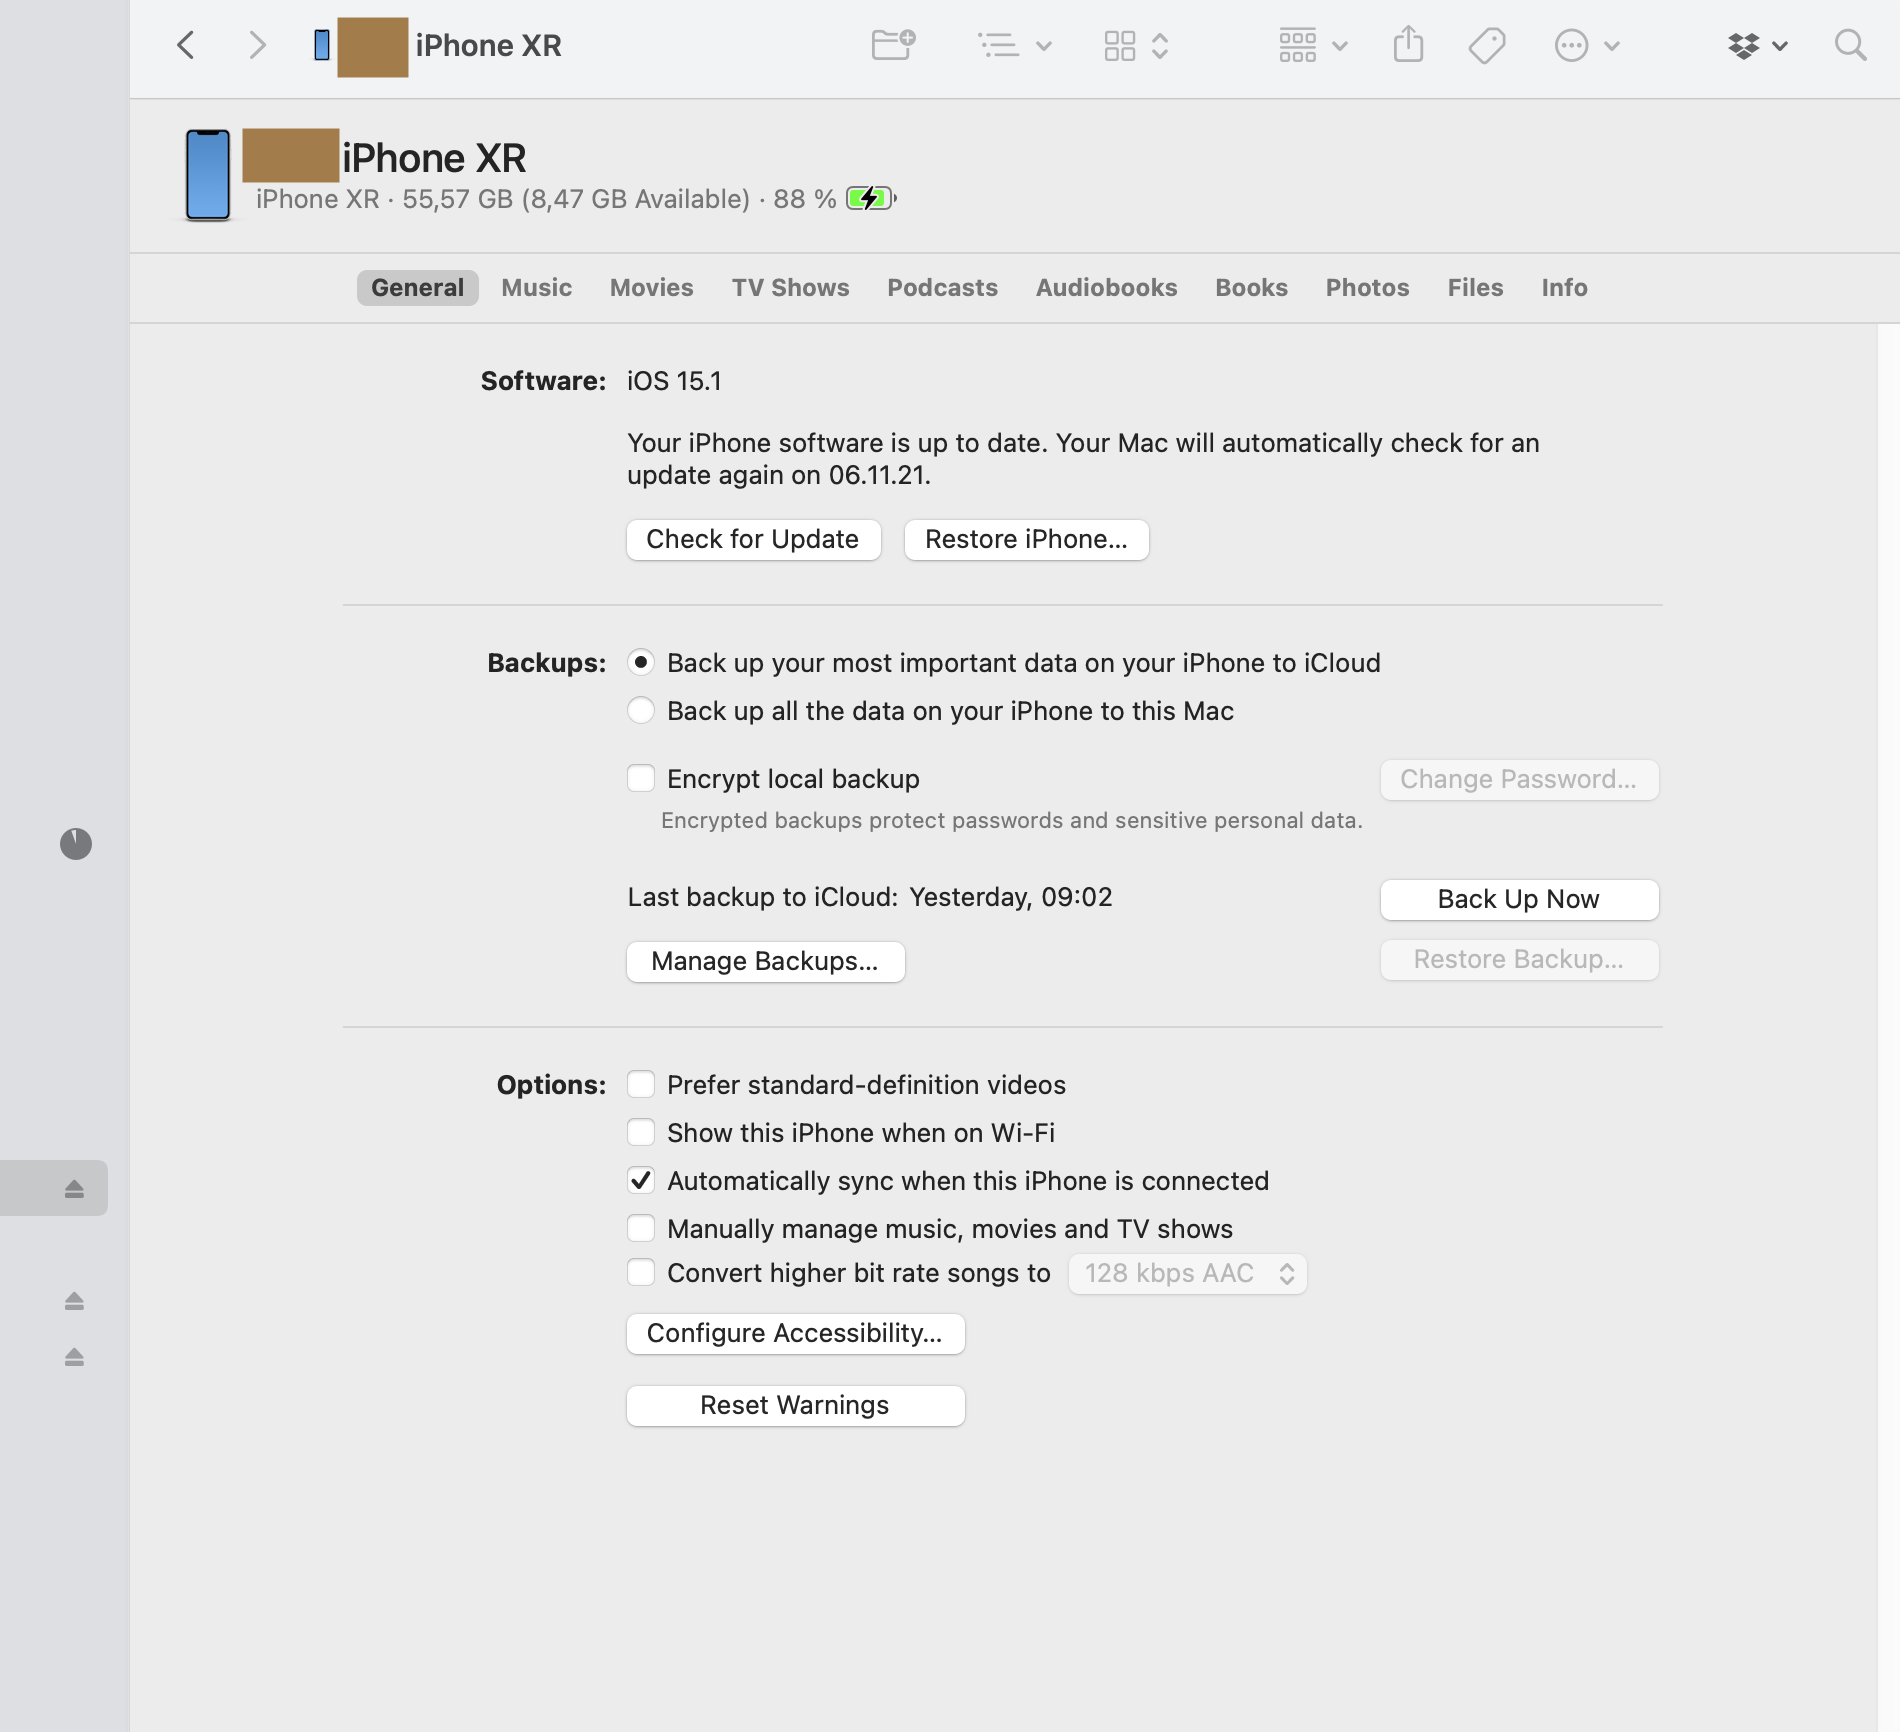Click the large iPhone device icon

[208, 175]
